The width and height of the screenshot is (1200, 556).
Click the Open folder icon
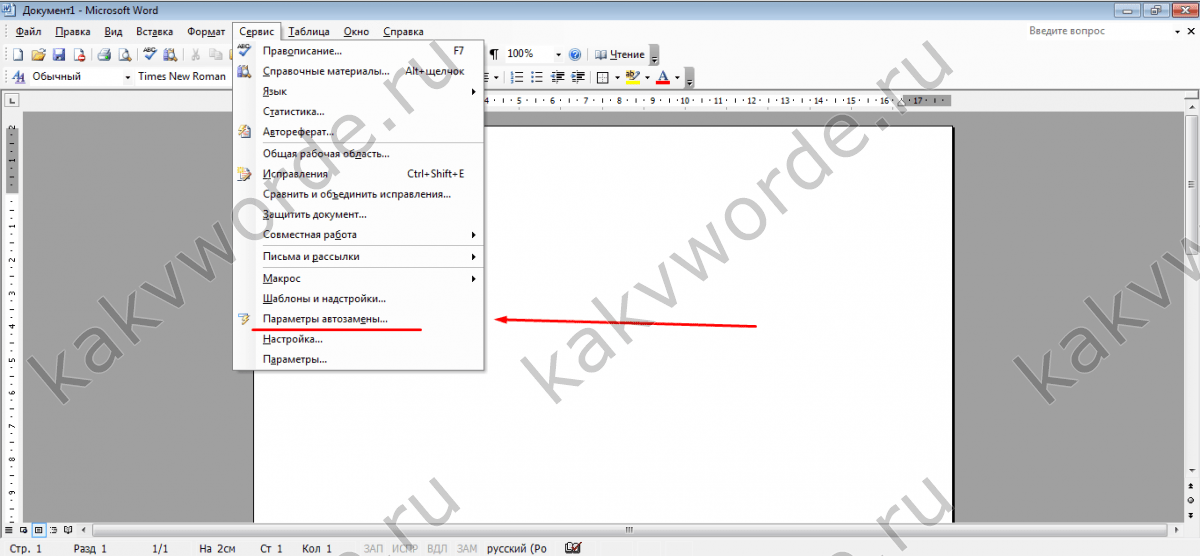tap(38, 54)
